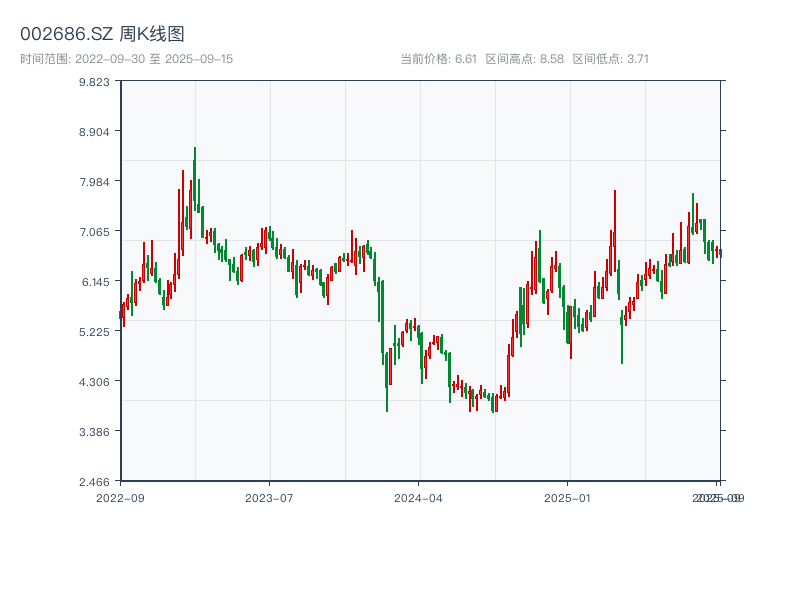Click the chart title 002686.SZ 周K线图
Screen dimensions: 800x600
(x=102, y=34)
